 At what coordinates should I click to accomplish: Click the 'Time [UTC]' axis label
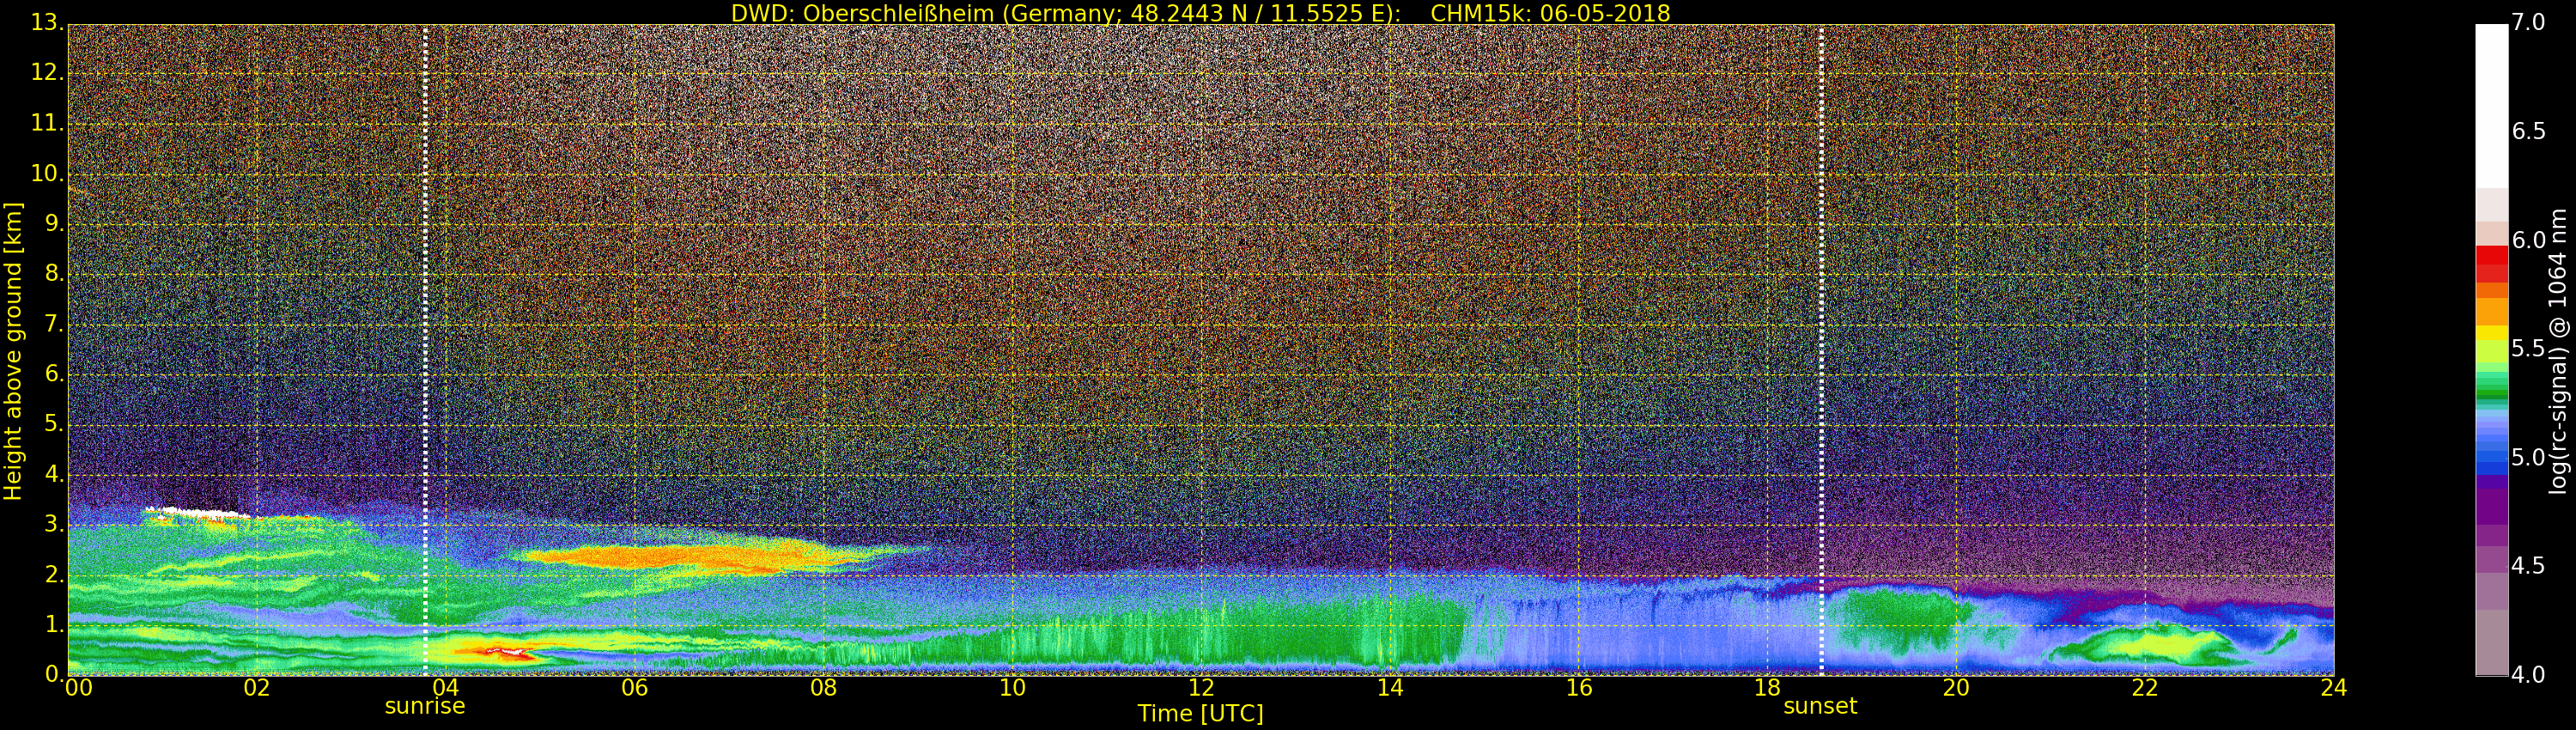click(1200, 713)
